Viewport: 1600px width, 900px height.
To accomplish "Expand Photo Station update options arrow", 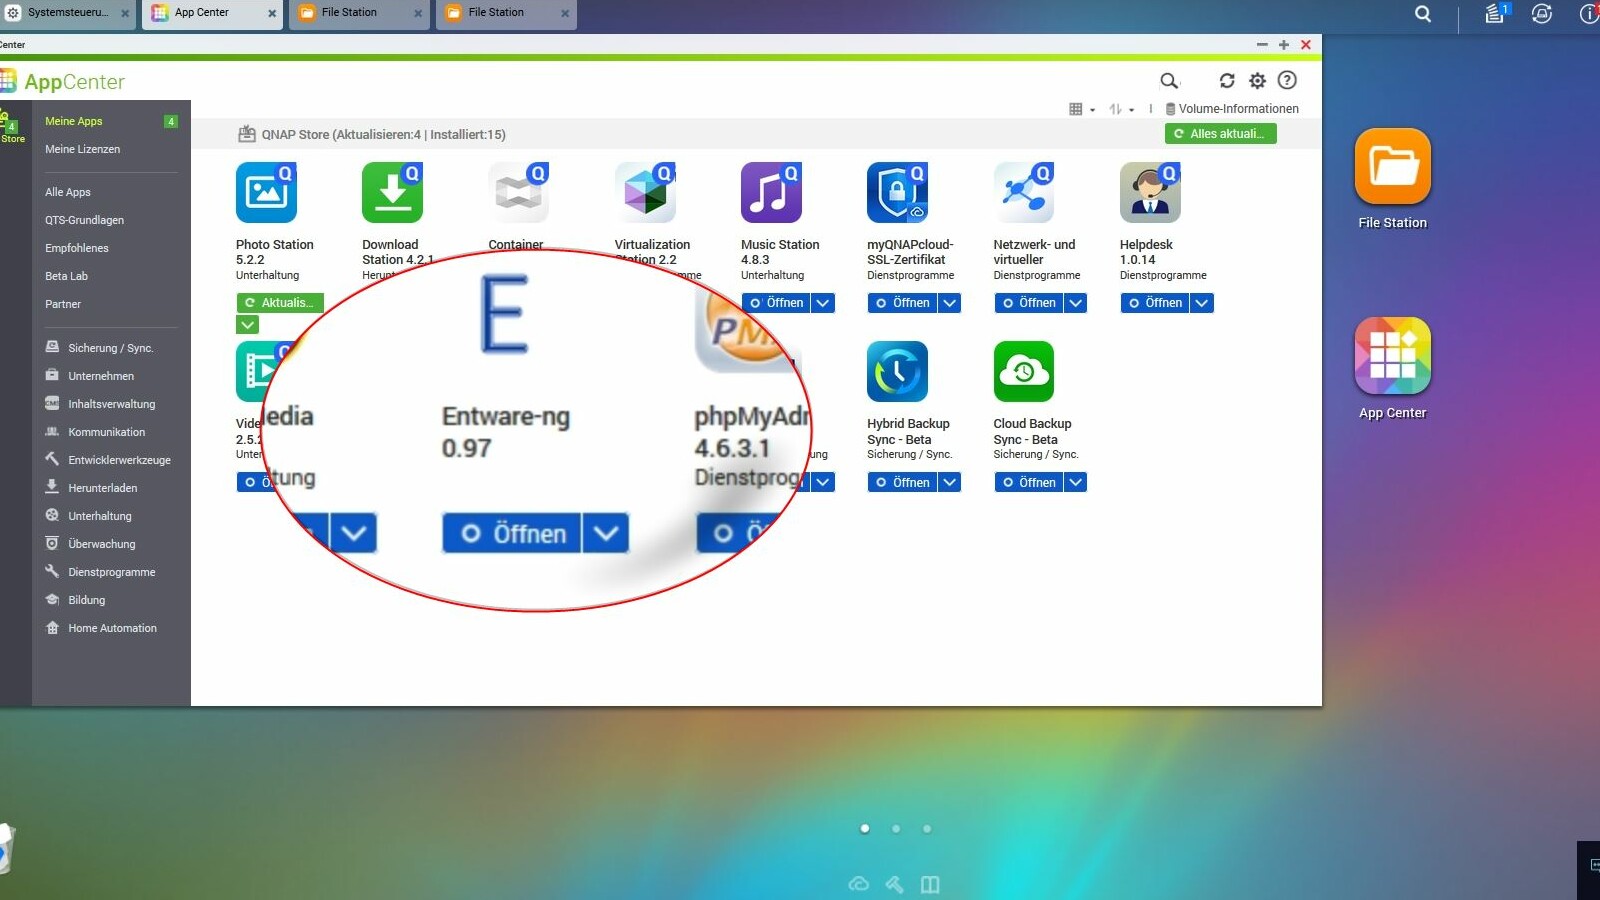I will point(247,325).
